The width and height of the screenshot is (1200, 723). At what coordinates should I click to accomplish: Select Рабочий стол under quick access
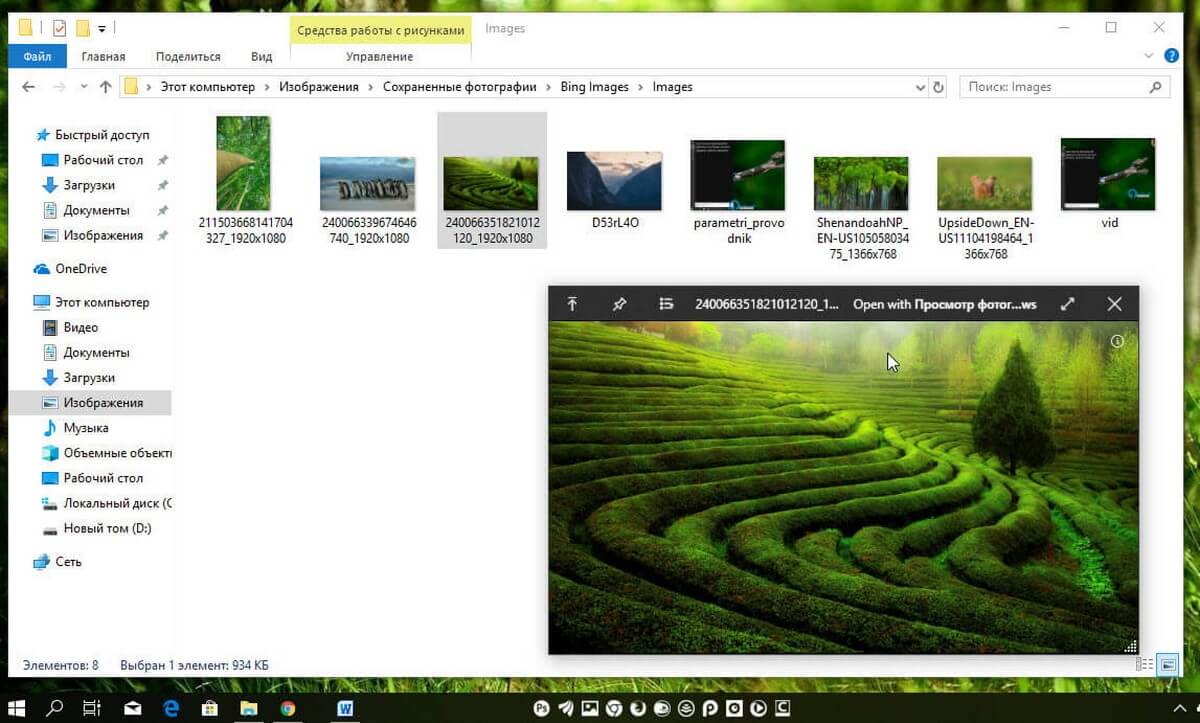click(x=103, y=160)
